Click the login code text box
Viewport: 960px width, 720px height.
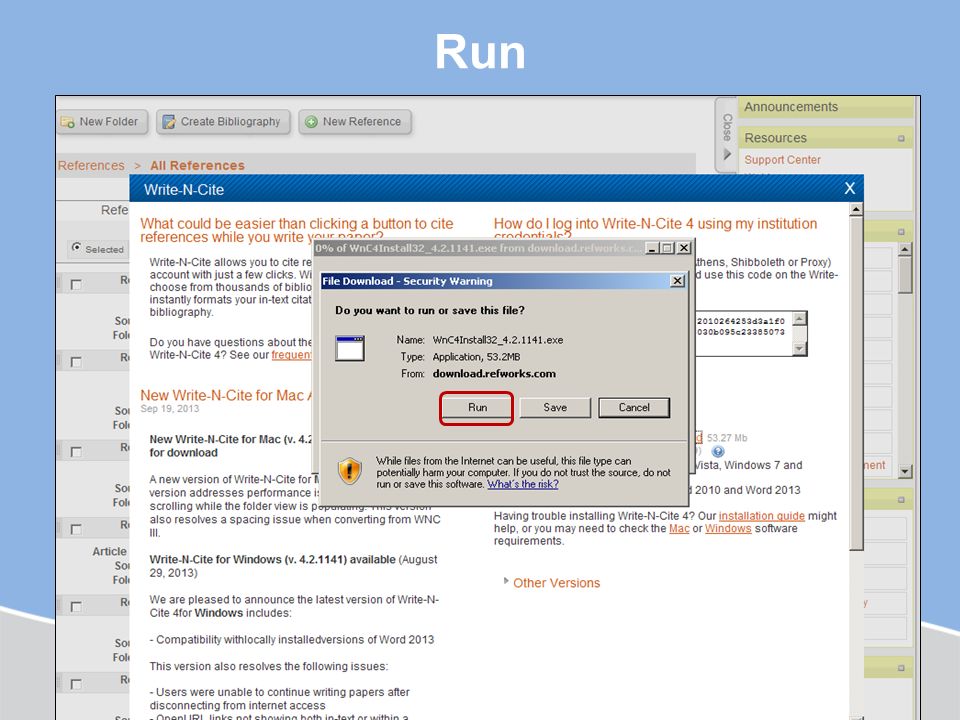tap(744, 332)
